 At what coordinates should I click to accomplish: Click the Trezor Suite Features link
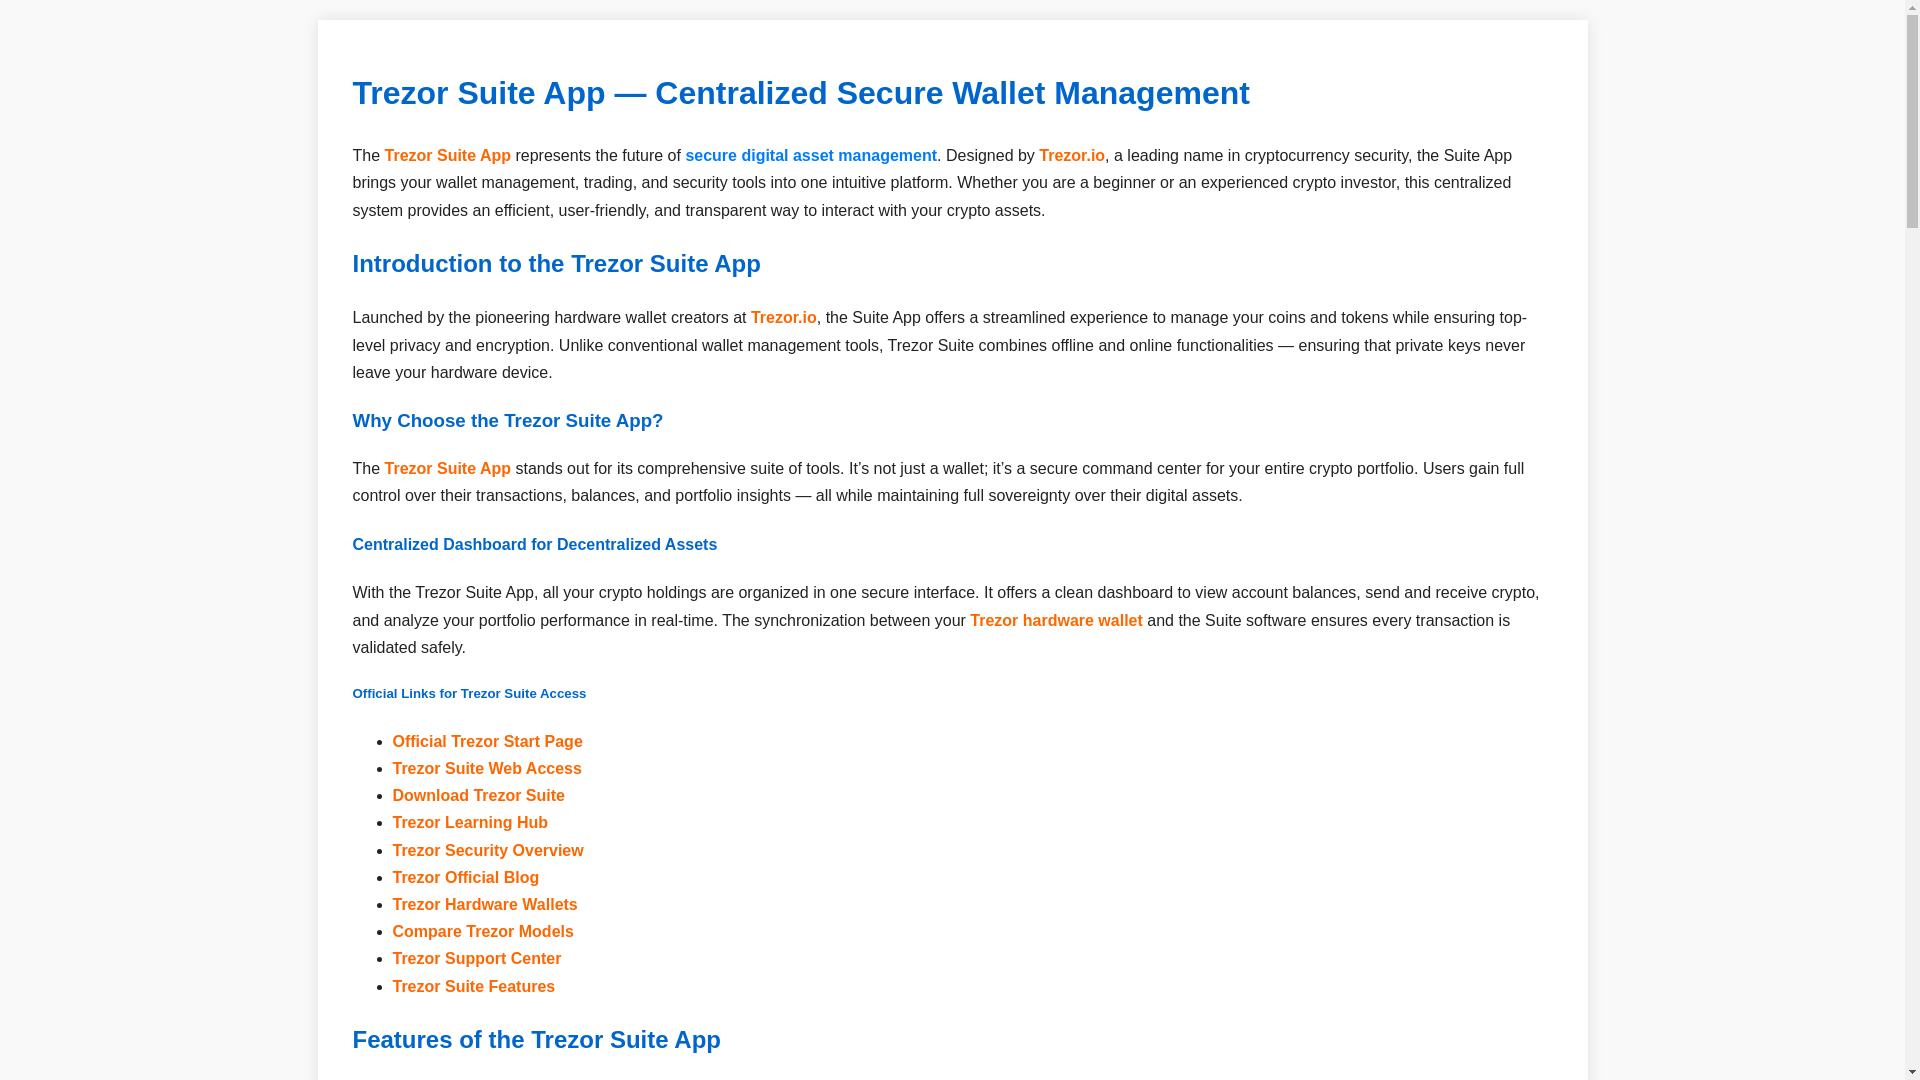pos(473,986)
